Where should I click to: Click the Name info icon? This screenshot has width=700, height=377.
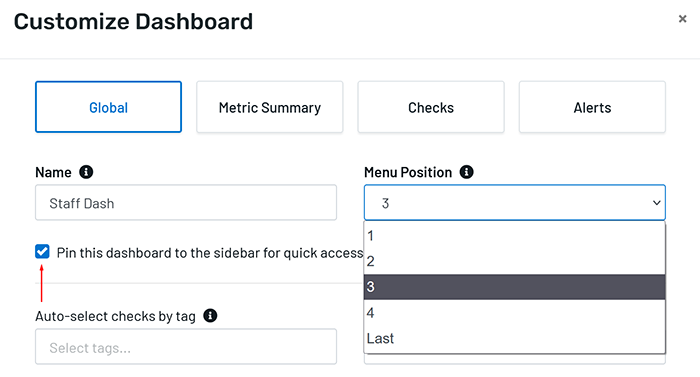tap(86, 172)
